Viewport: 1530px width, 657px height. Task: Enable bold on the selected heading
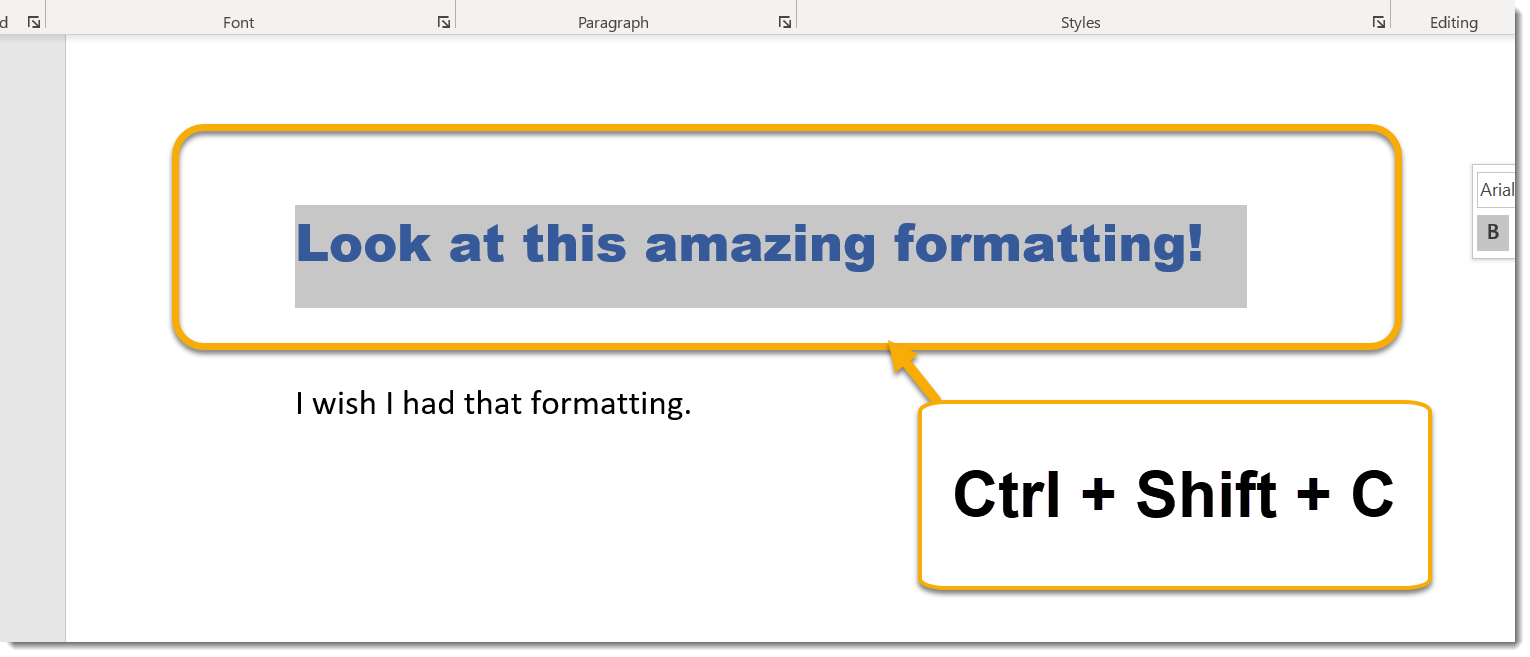pos(1492,232)
